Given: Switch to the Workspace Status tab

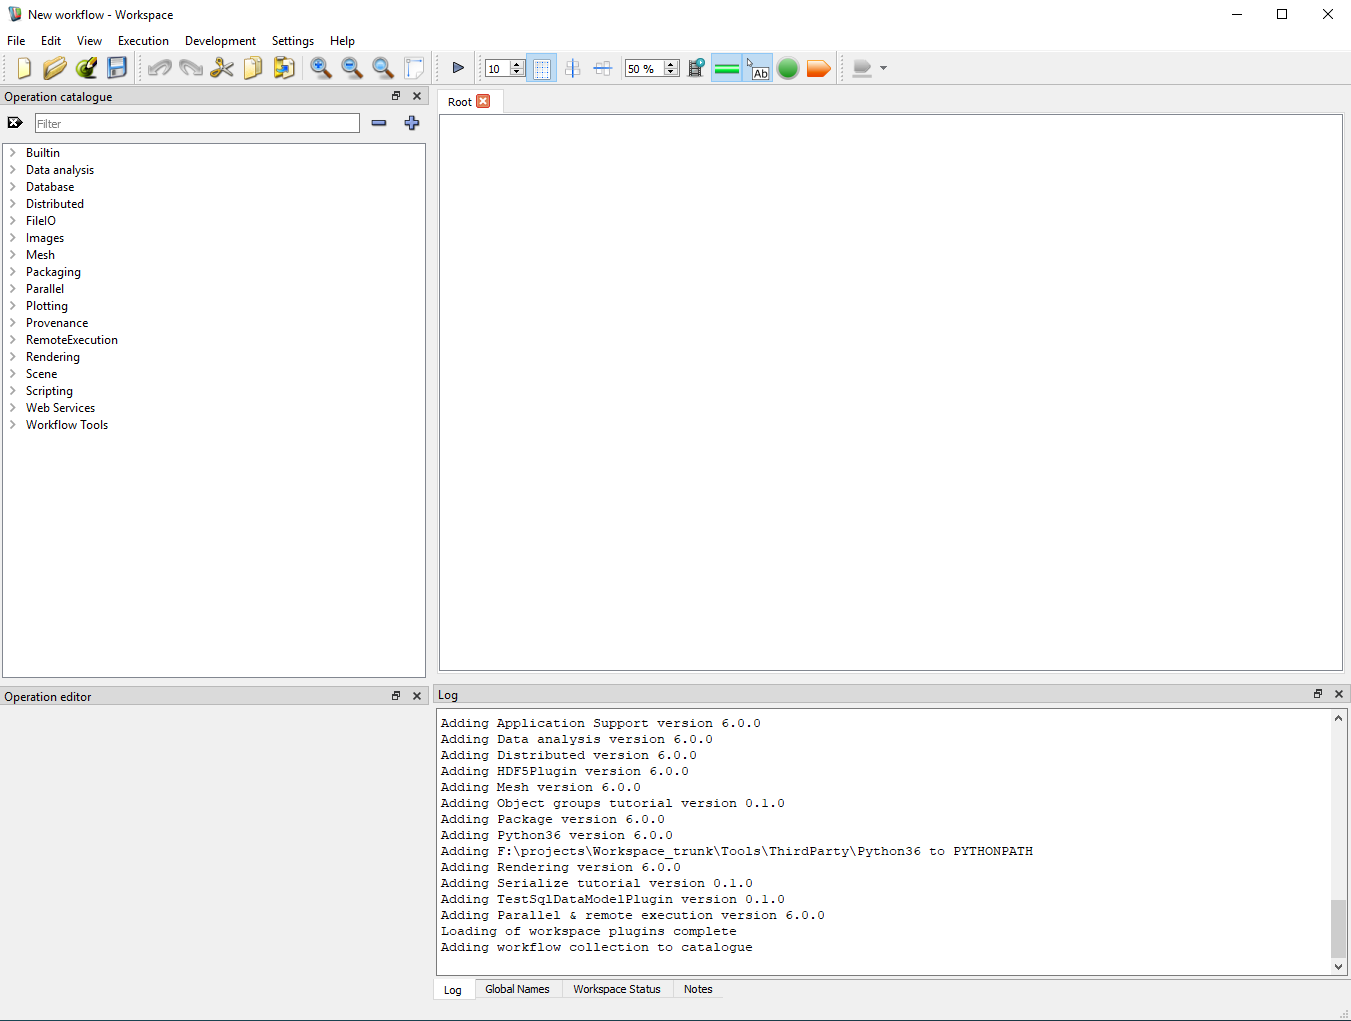Looking at the screenshot, I should point(617,989).
